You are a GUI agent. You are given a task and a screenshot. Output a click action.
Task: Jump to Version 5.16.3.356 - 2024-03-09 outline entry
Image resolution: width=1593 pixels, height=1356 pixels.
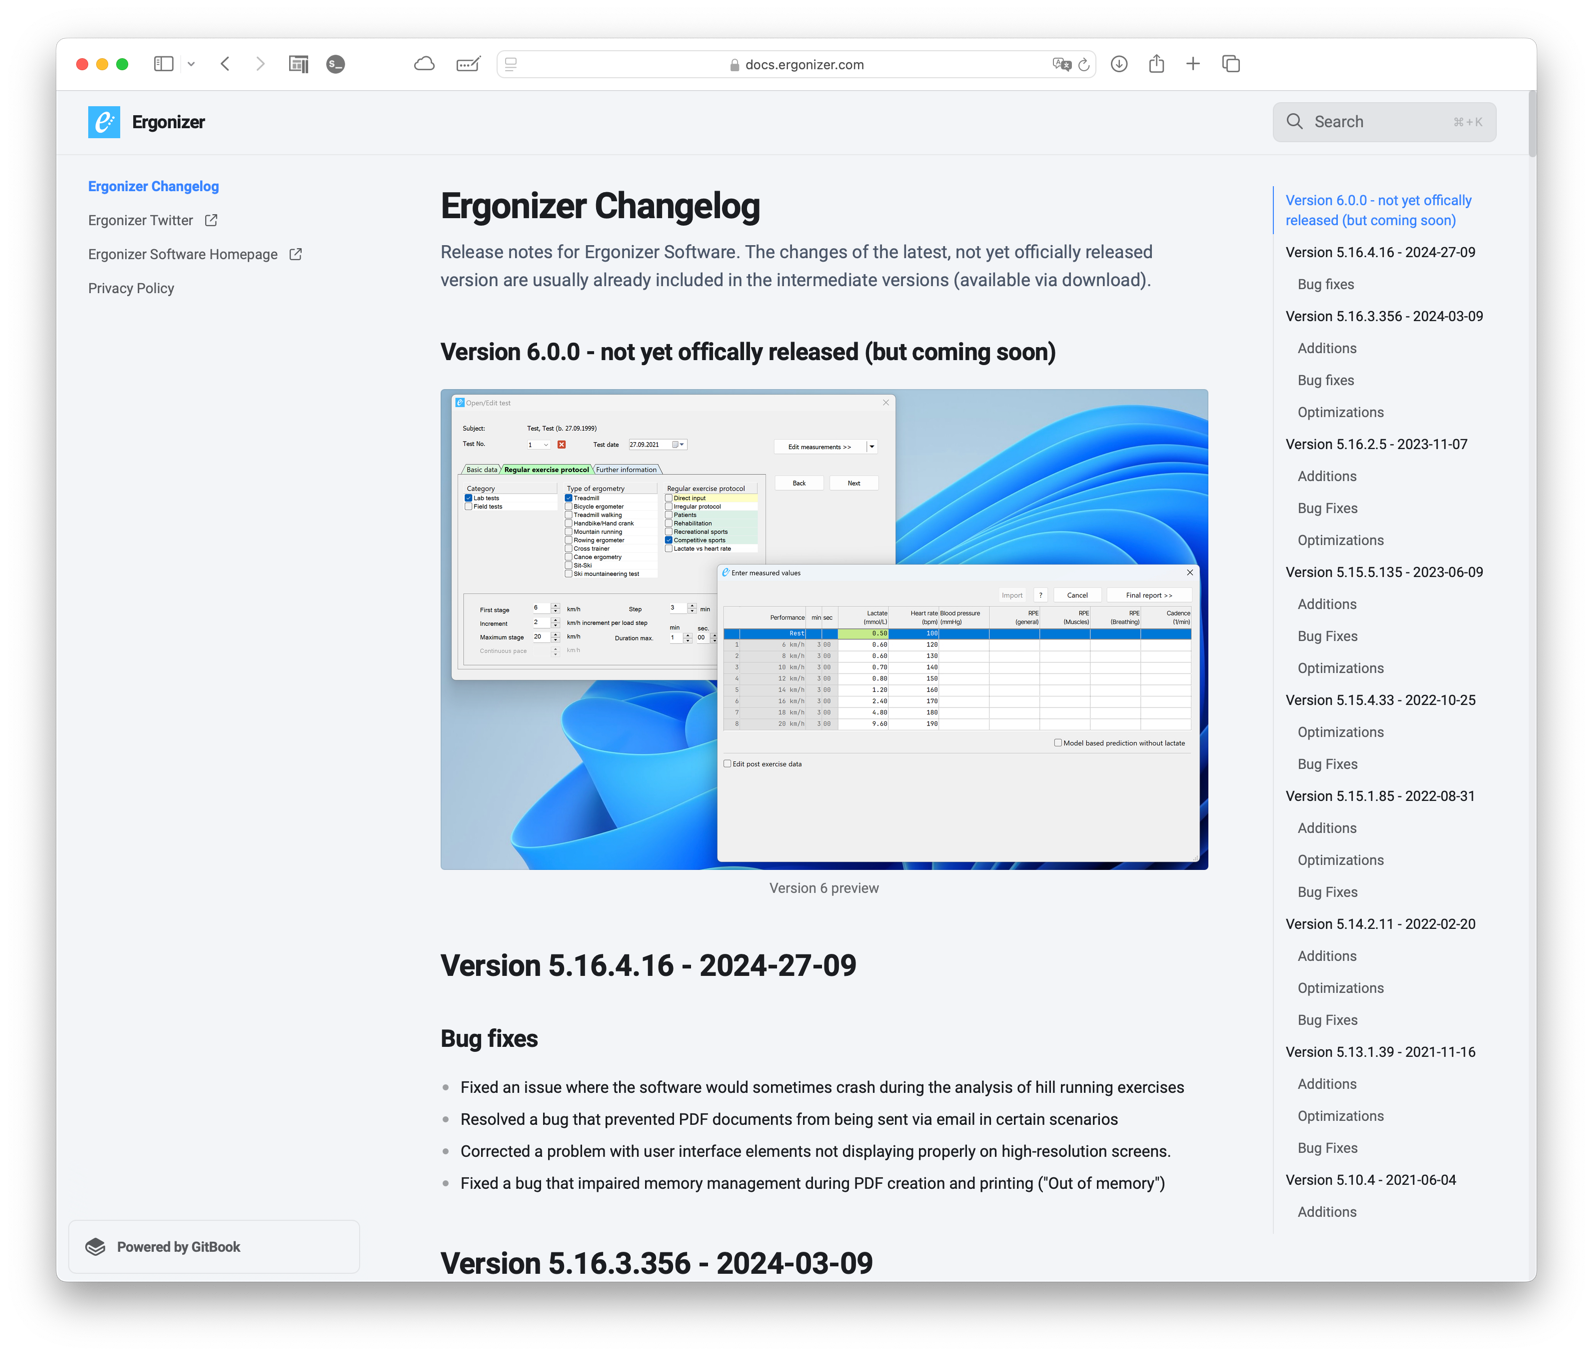click(1384, 316)
